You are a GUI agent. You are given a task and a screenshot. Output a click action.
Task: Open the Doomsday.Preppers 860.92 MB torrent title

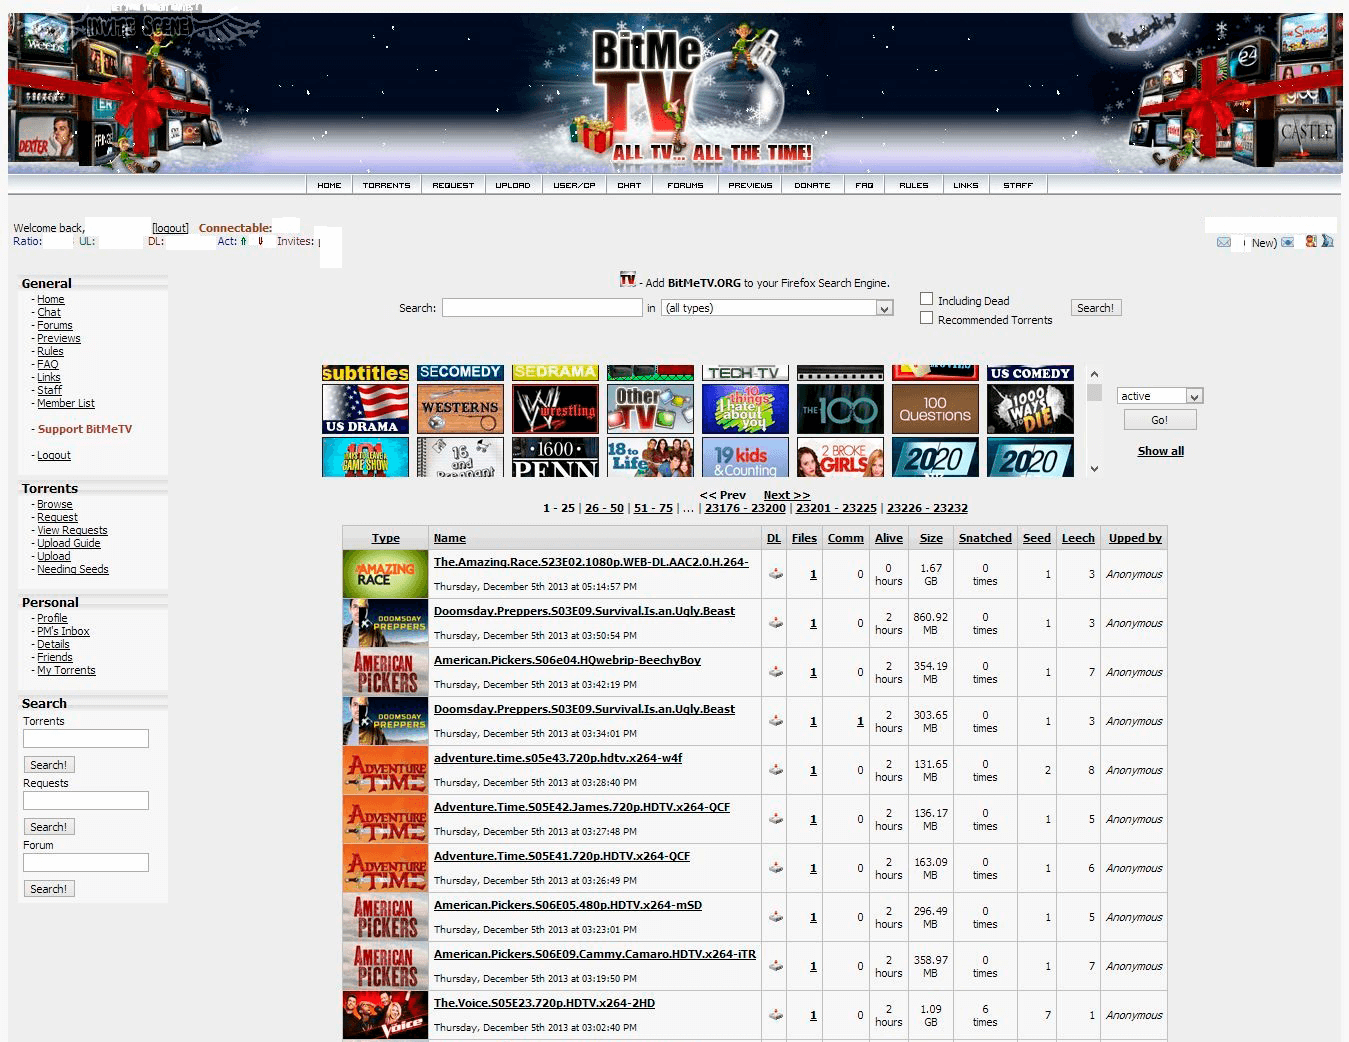(584, 611)
